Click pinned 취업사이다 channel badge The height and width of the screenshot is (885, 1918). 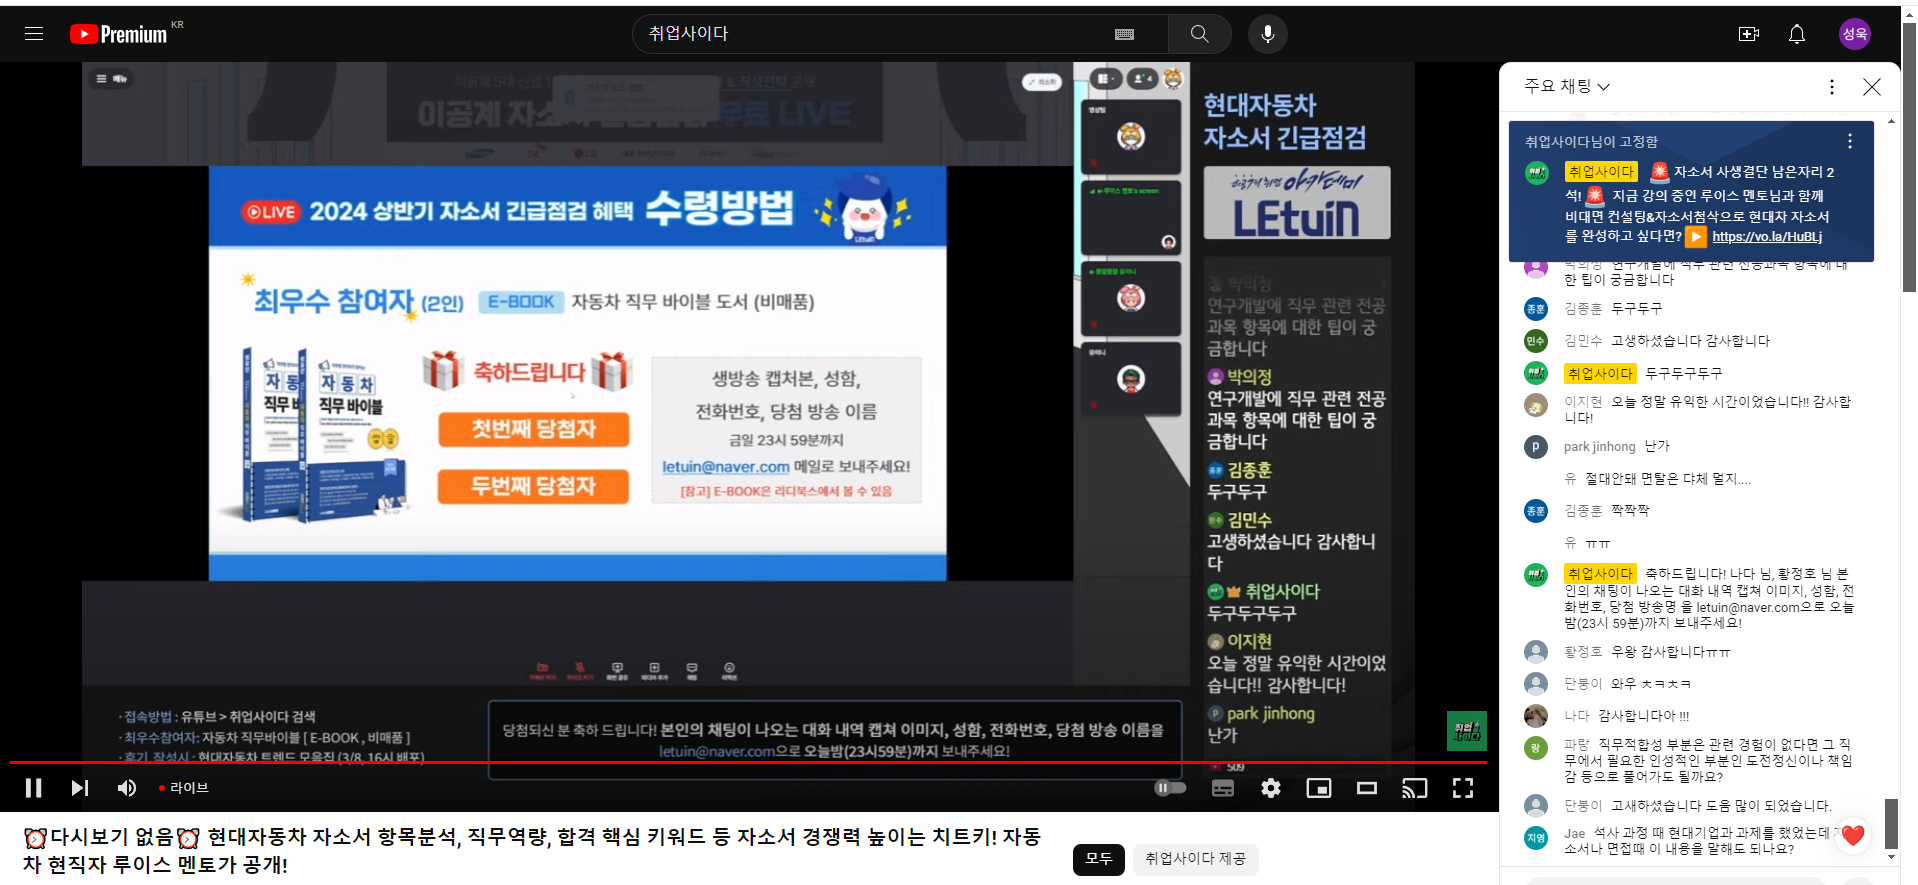[x=1600, y=172]
